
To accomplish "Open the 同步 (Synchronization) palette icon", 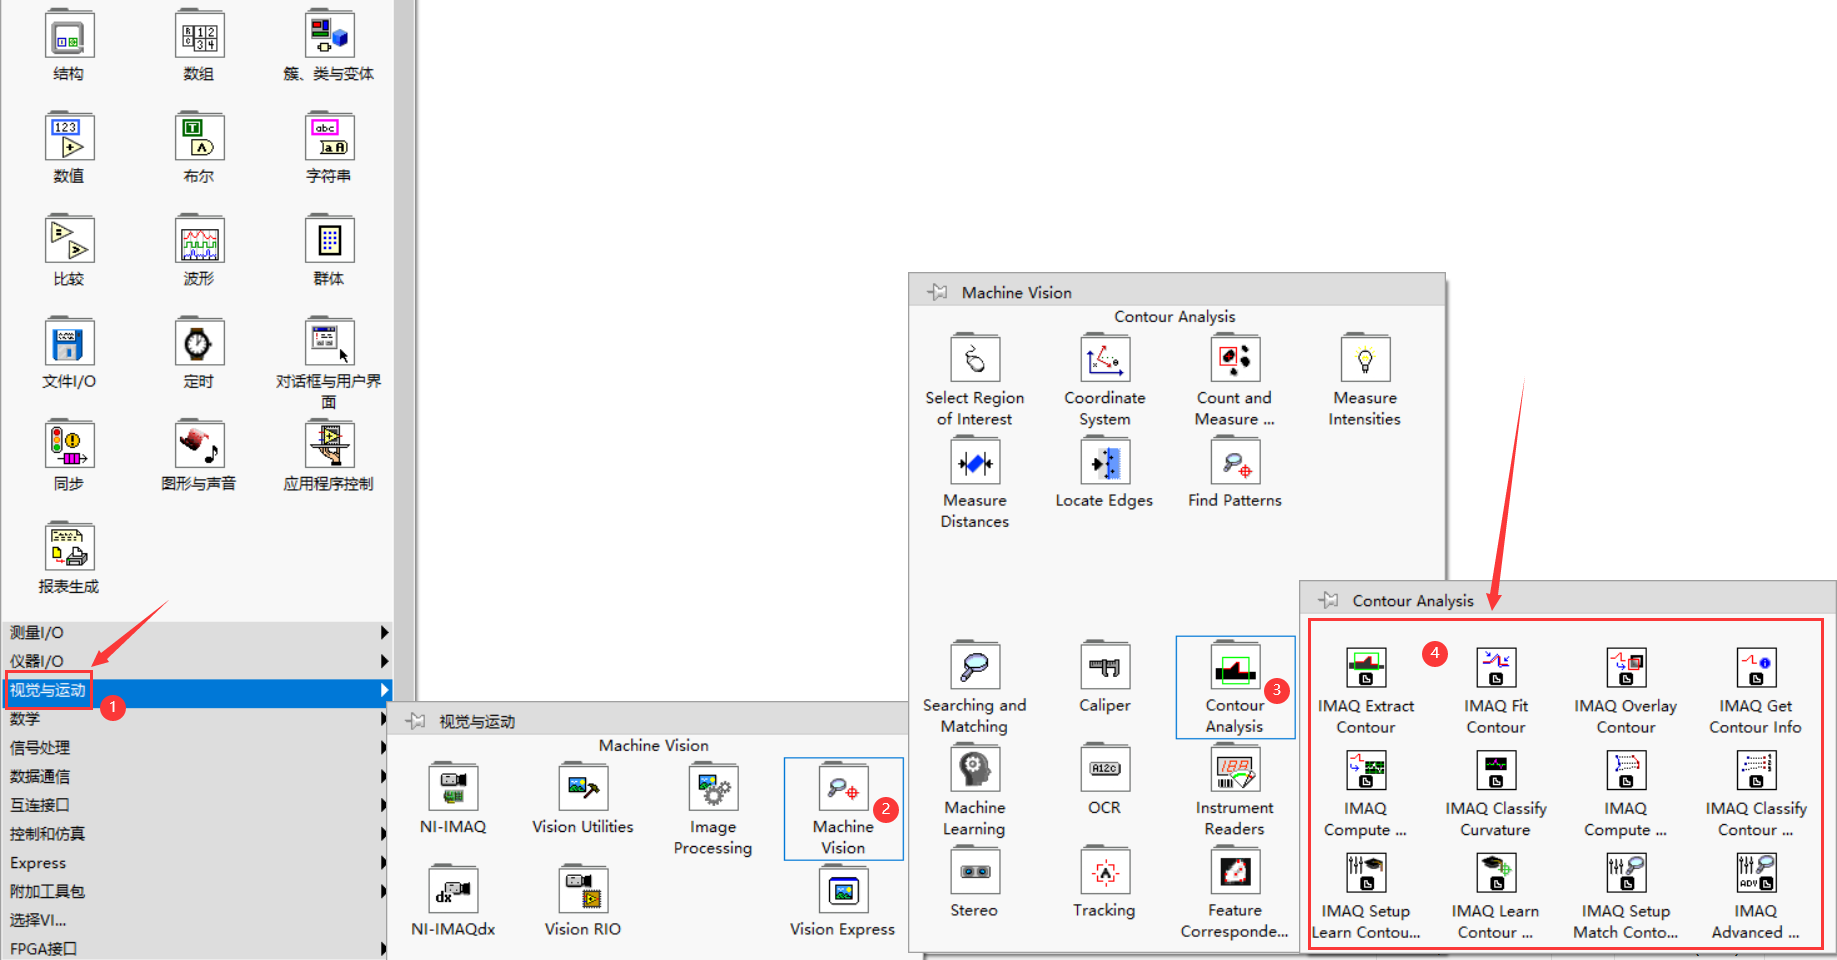I will tap(69, 445).
